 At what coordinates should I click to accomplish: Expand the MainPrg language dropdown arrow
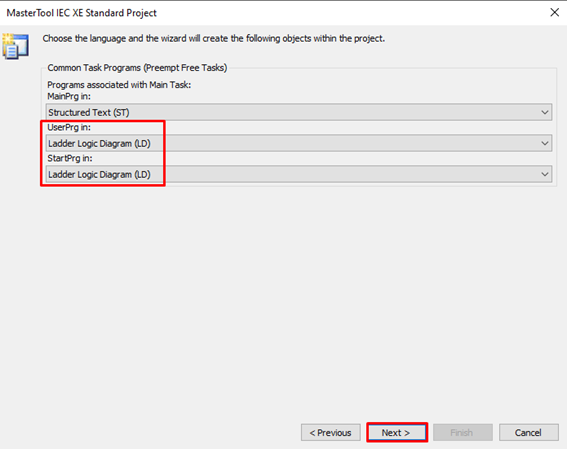(545, 112)
